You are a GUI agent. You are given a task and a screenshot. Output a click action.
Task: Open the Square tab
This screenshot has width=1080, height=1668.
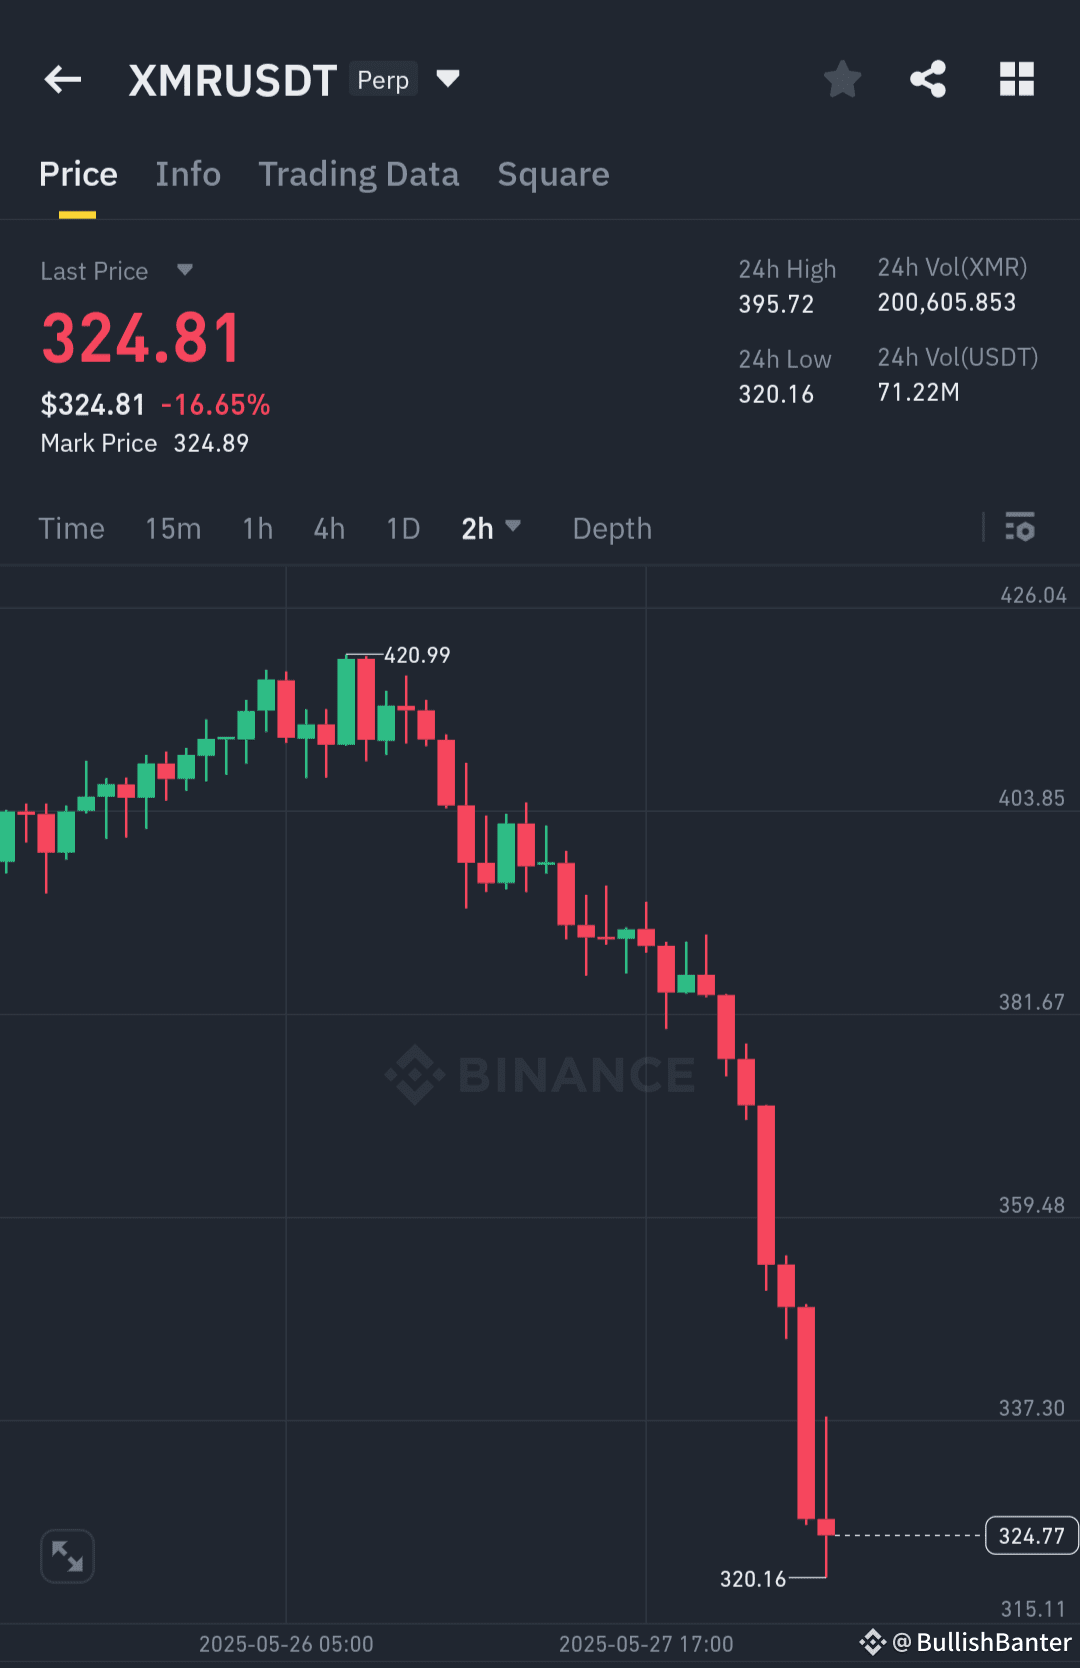553,174
